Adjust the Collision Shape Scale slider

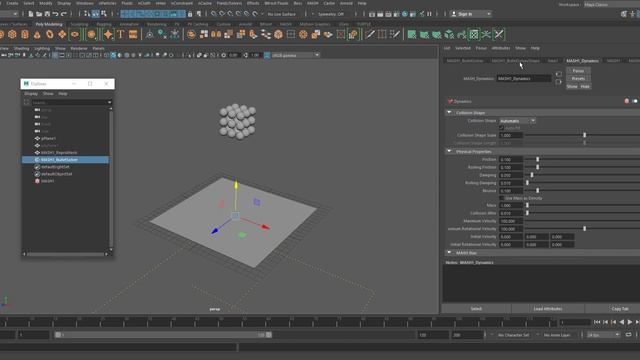pyautogui.click(x=584, y=135)
